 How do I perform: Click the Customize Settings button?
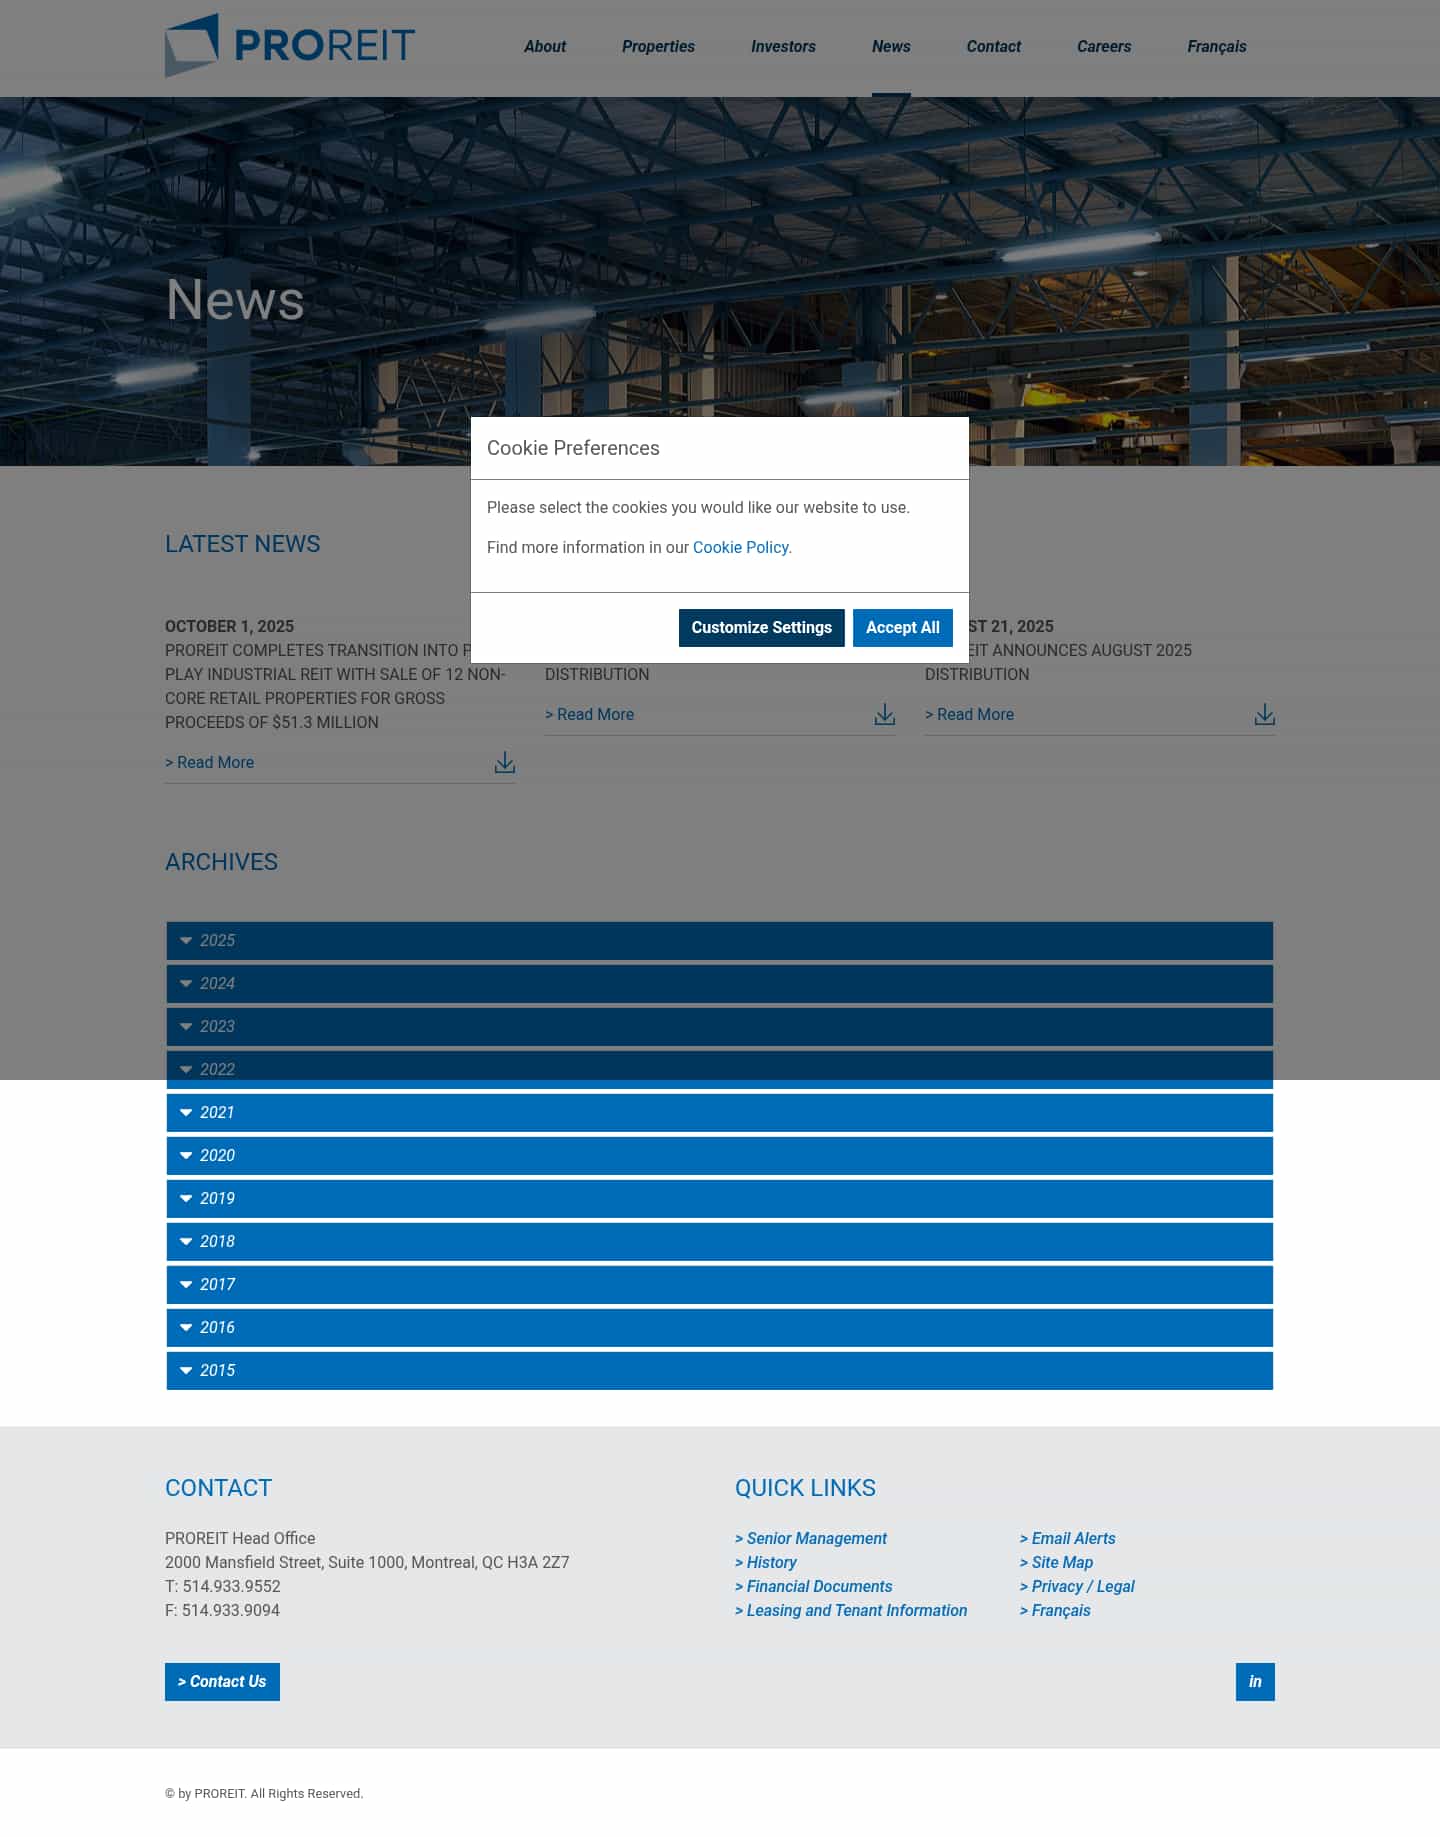(x=762, y=628)
